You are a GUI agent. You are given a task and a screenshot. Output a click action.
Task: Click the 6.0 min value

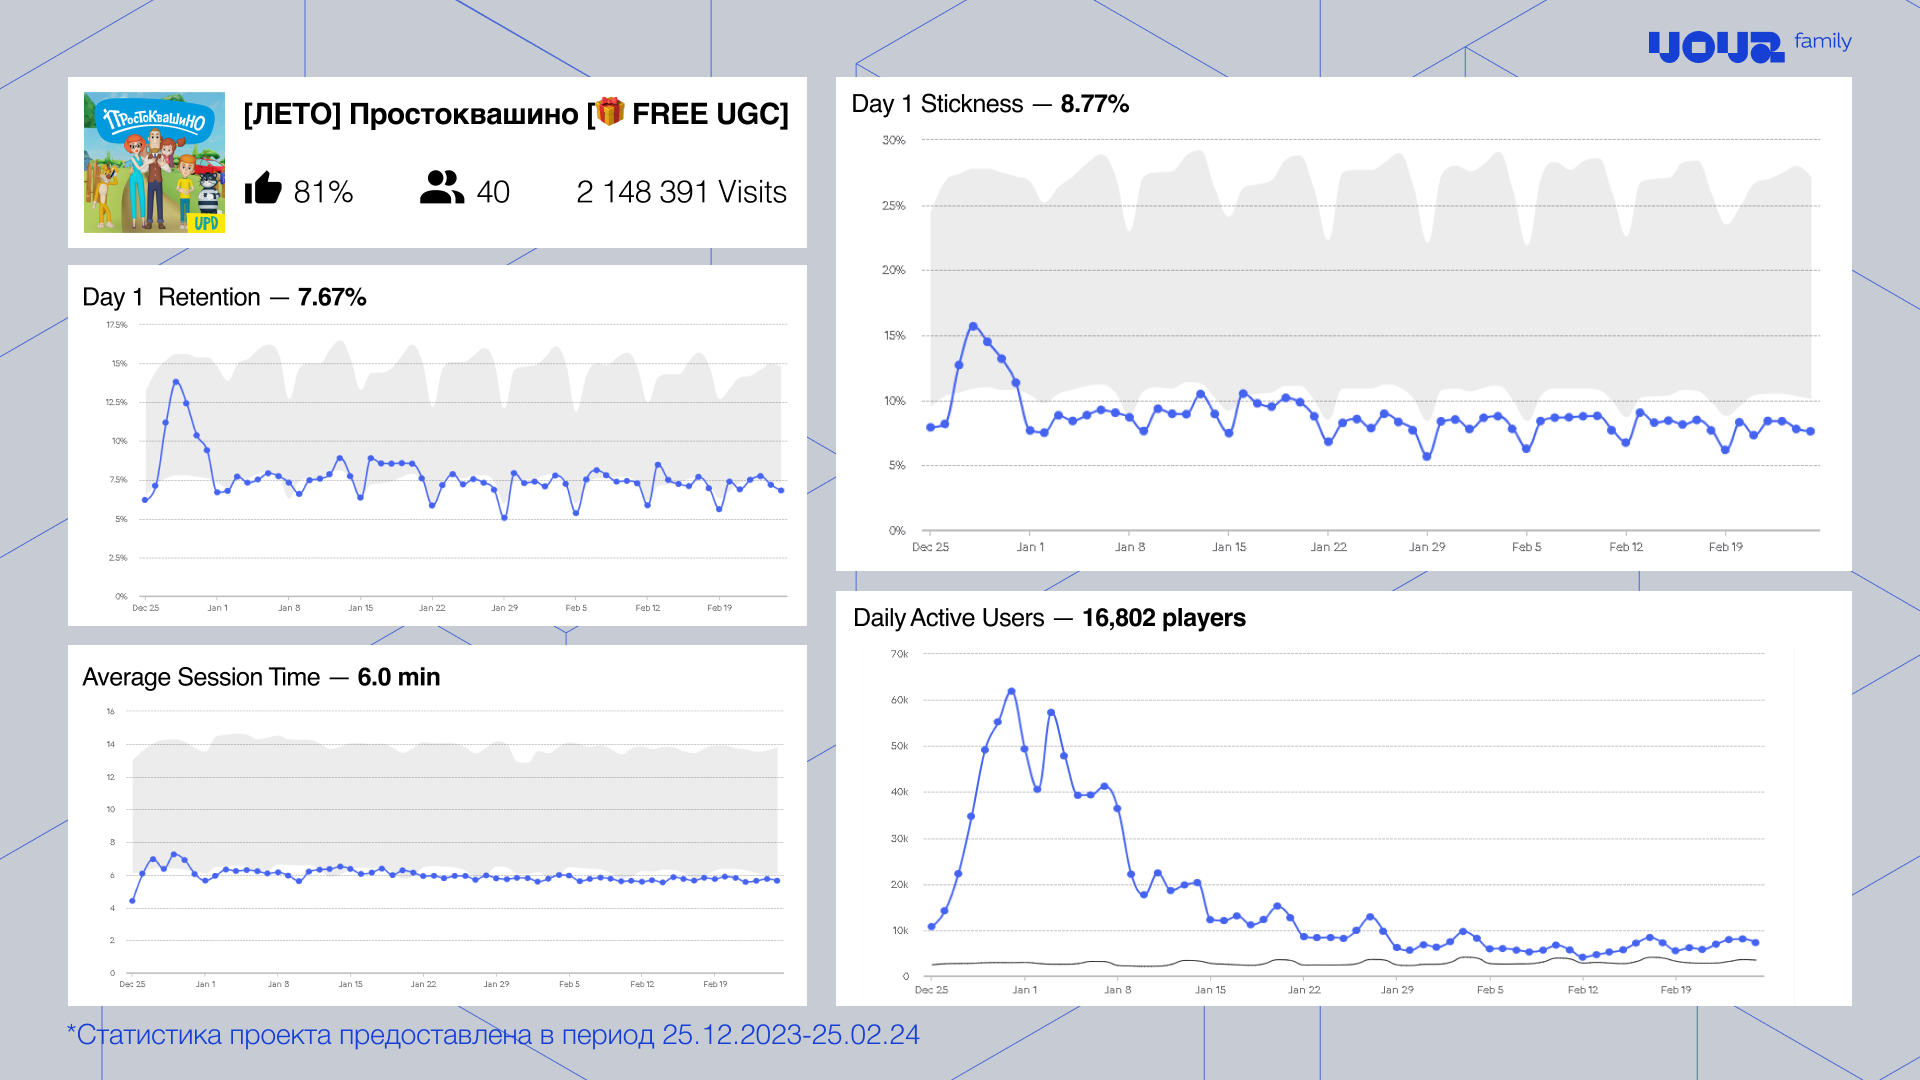(399, 677)
